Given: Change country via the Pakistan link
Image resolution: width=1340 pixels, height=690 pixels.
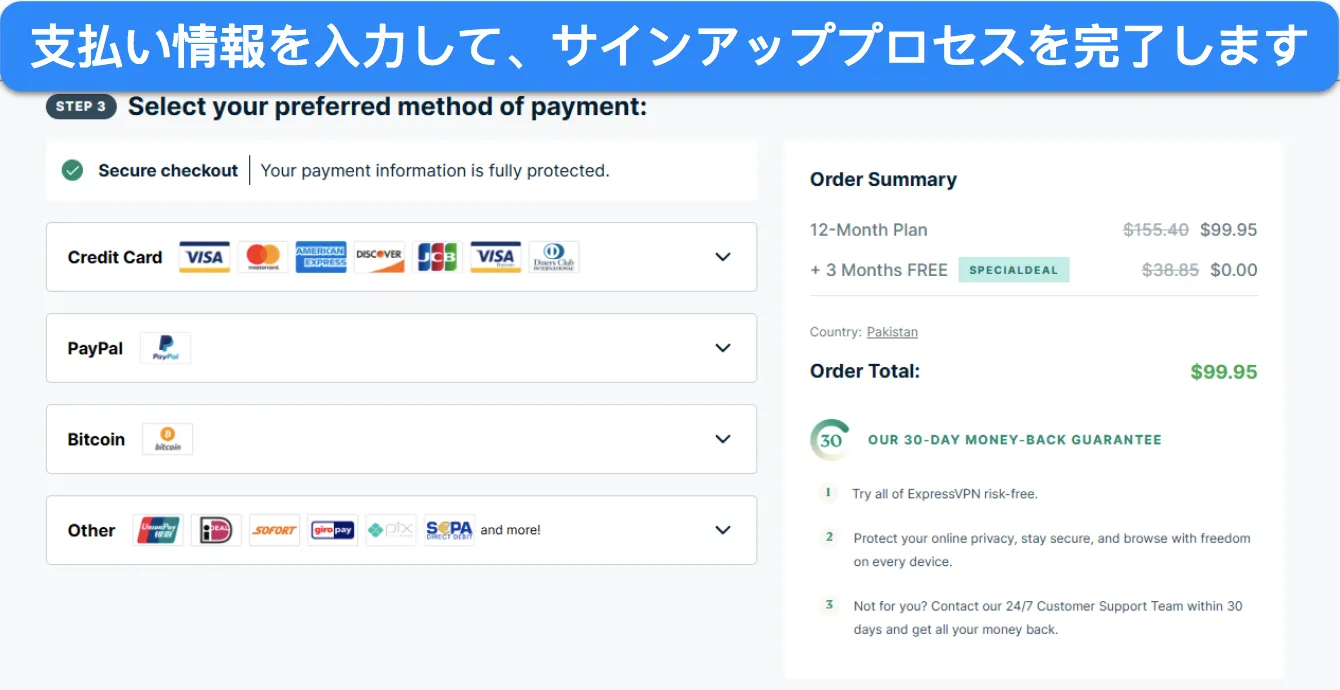Looking at the screenshot, I should pyautogui.click(x=892, y=332).
